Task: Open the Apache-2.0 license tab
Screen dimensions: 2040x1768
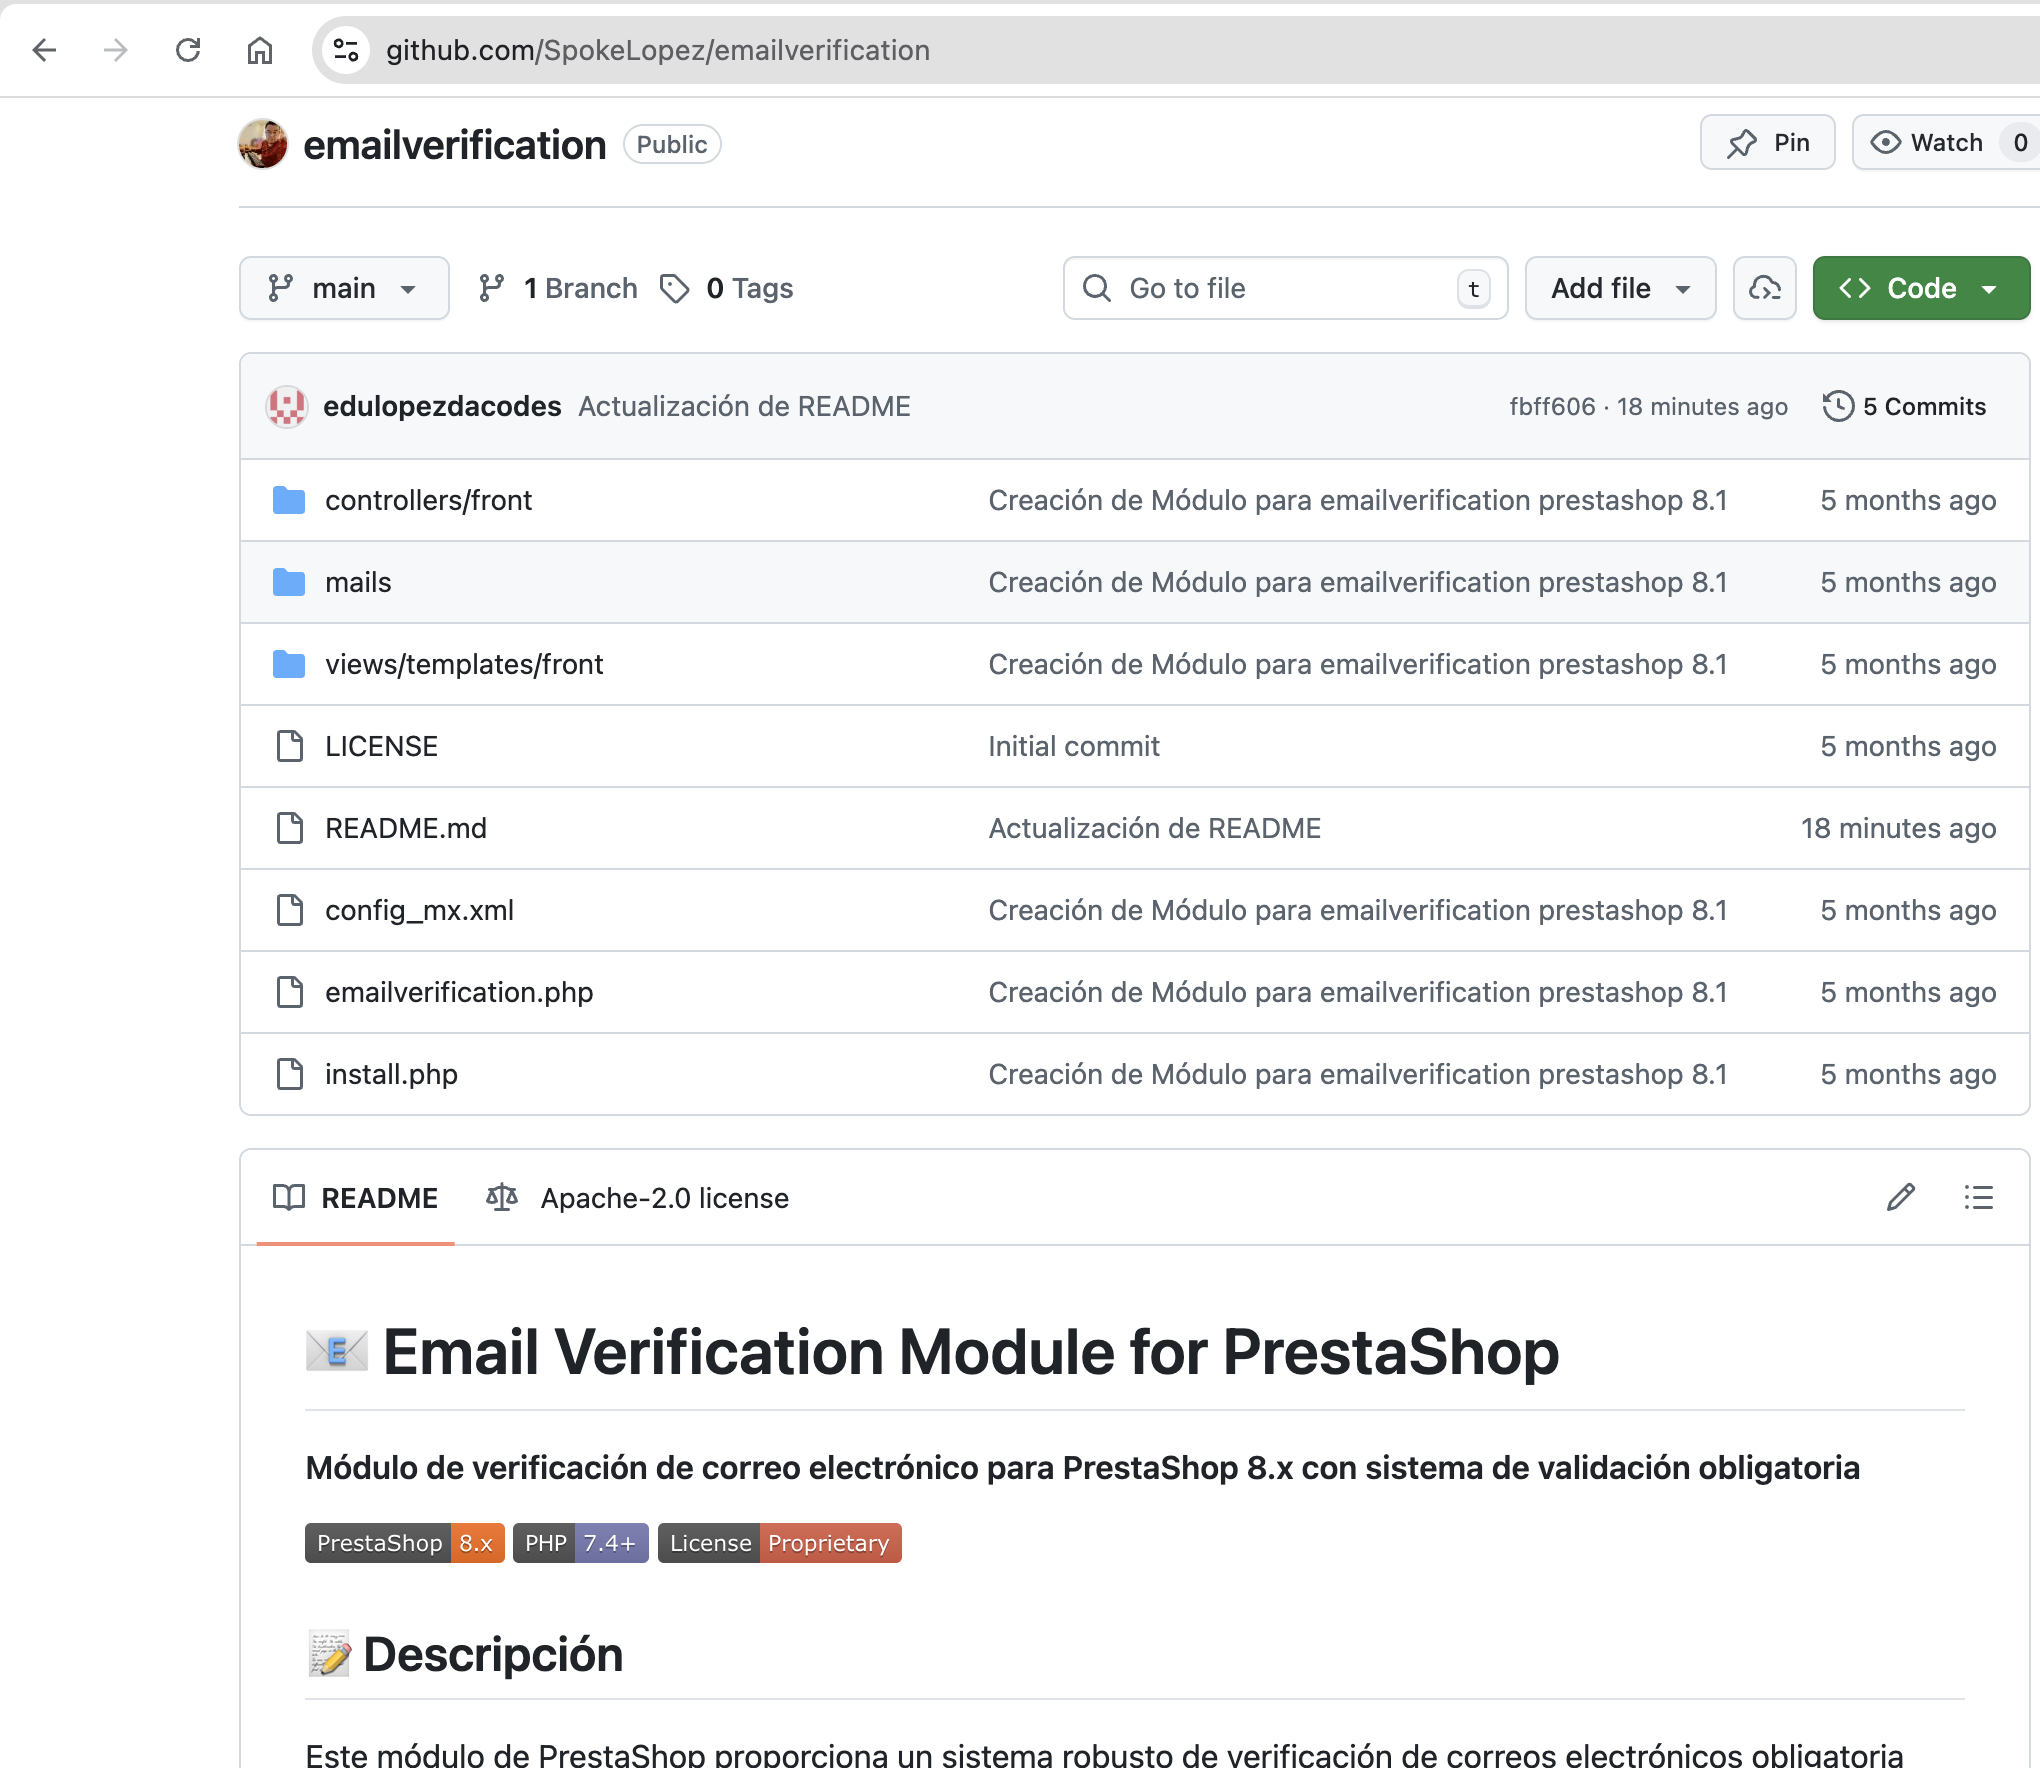Action: click(x=664, y=1197)
